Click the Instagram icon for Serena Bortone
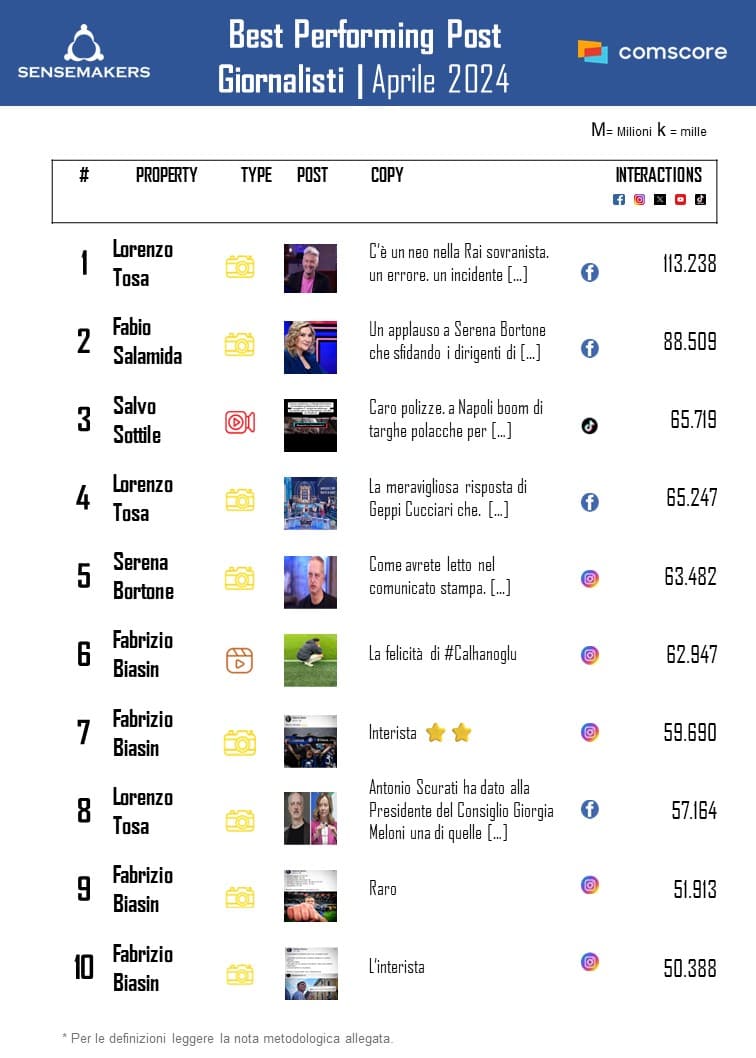Image resolution: width=756 pixels, height=1058 pixels. coord(590,578)
